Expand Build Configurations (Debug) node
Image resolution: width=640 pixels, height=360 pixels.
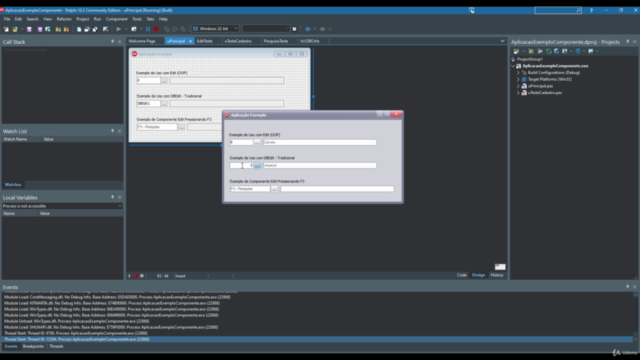[518, 73]
